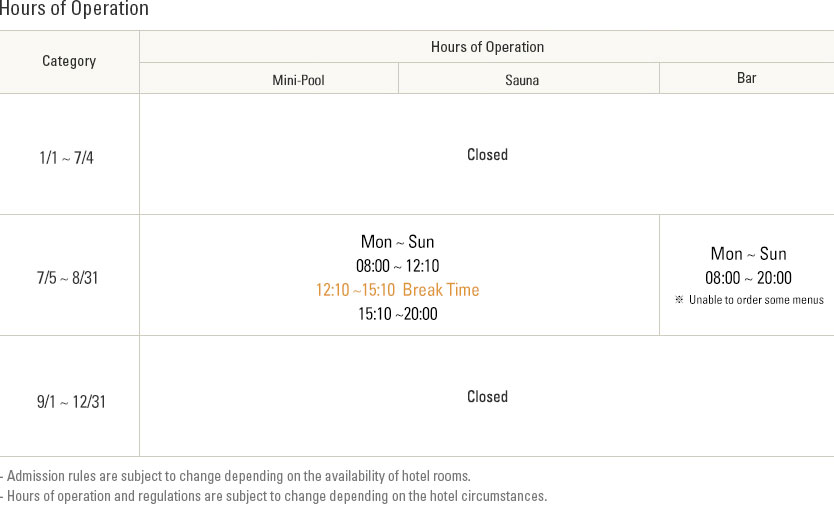Click the Bar 08:00 ~ 20:00 hours
834x514 pixels.
click(748, 278)
